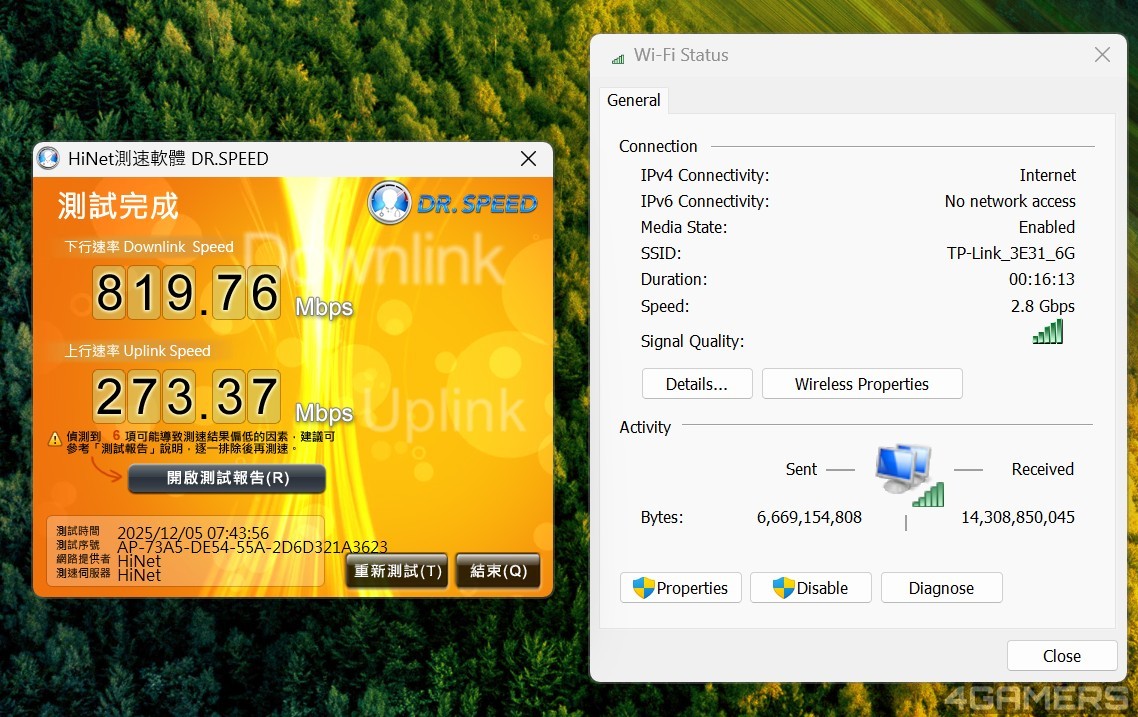This screenshot has width=1138, height=717.
Task: Open the Details... connection dialog
Action: pyautogui.click(x=696, y=384)
